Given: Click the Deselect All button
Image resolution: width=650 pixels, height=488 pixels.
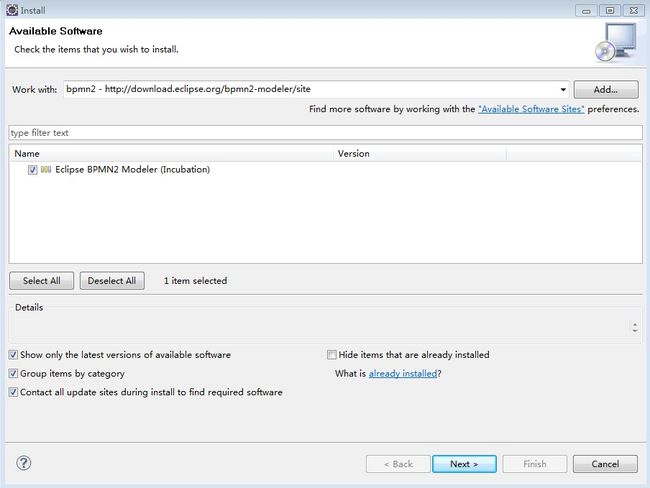Looking at the screenshot, I should pyautogui.click(x=112, y=281).
